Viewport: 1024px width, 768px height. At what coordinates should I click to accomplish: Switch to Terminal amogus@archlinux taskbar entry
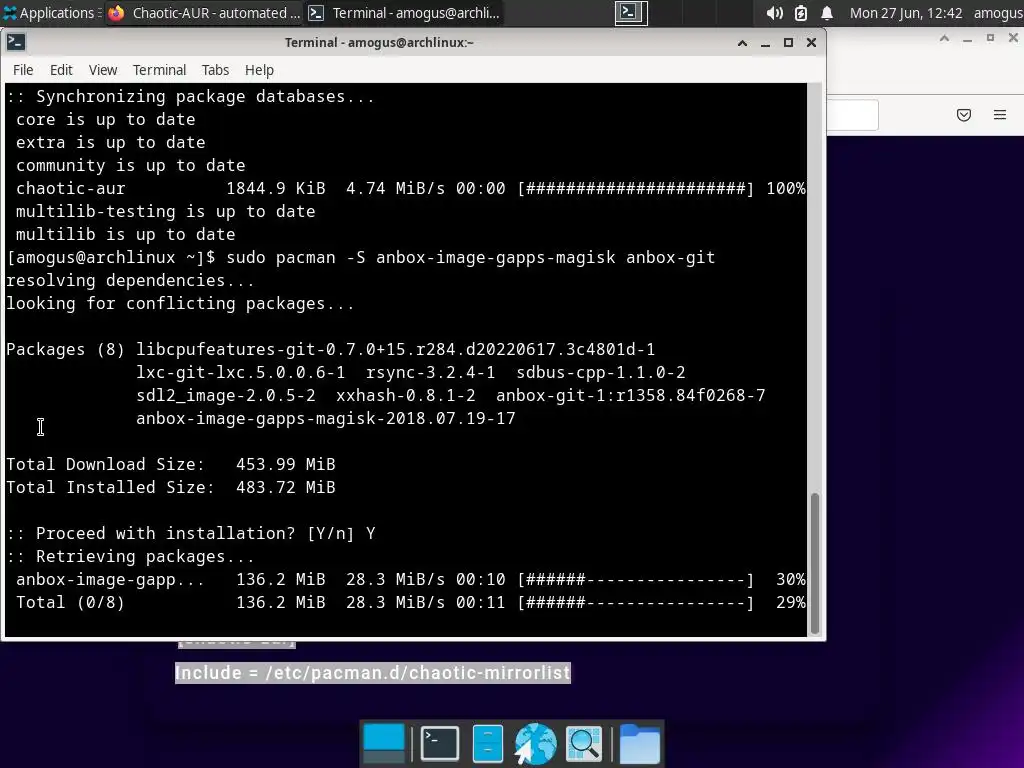[405, 12]
